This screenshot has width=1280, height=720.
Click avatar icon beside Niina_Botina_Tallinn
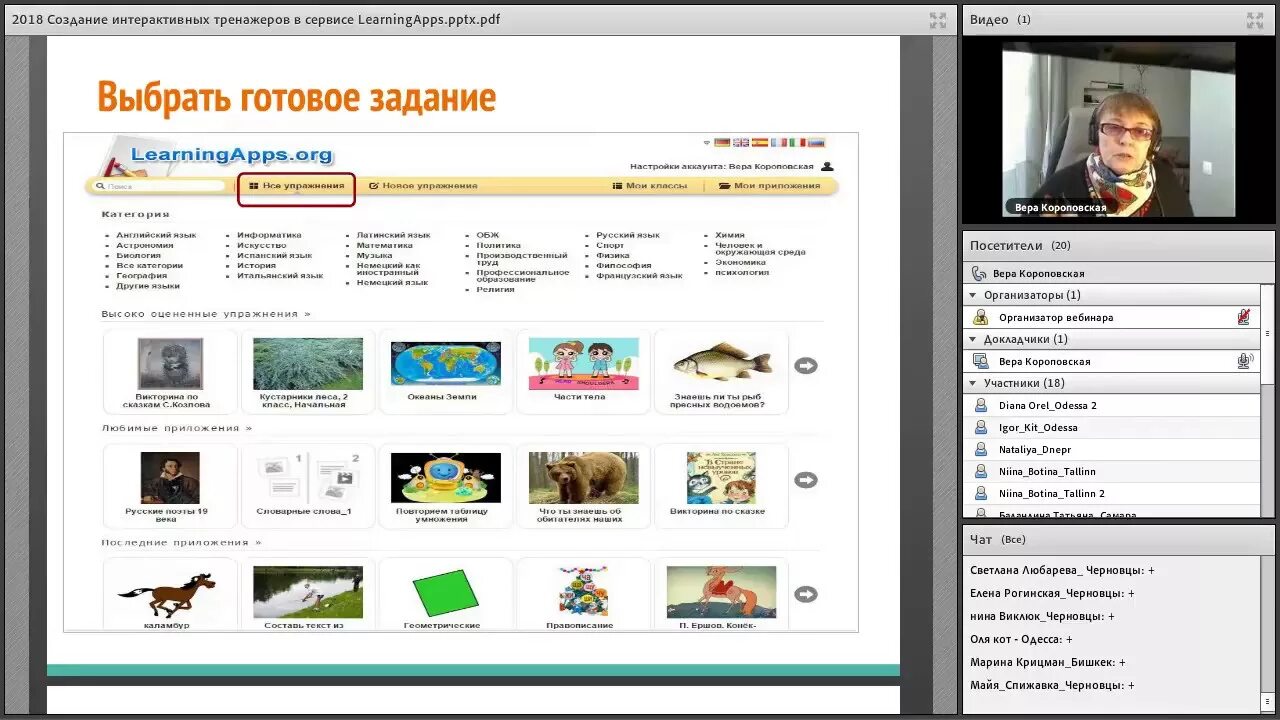981,471
